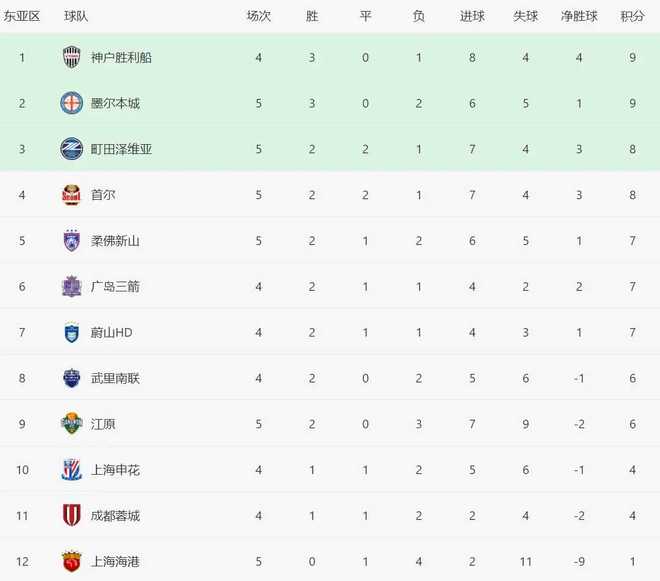Click the 神户胜利船 team logo
Screen dimensions: 660x581
coord(71,57)
